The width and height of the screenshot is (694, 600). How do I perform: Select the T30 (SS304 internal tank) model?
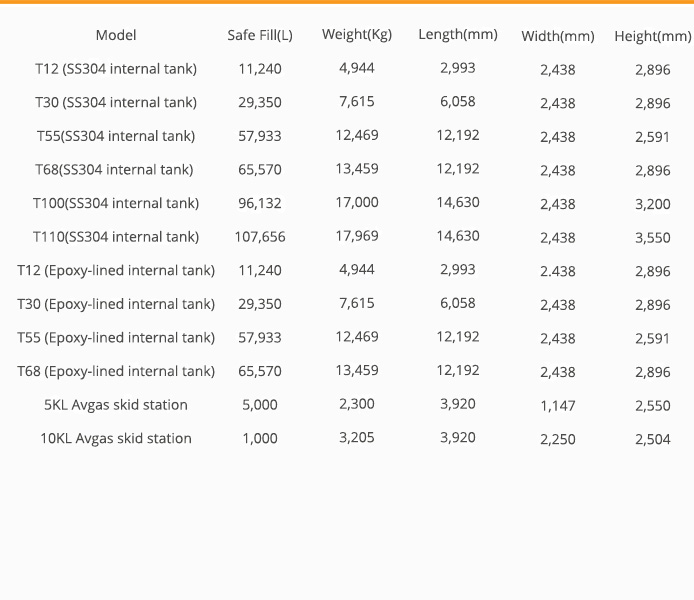point(116,103)
